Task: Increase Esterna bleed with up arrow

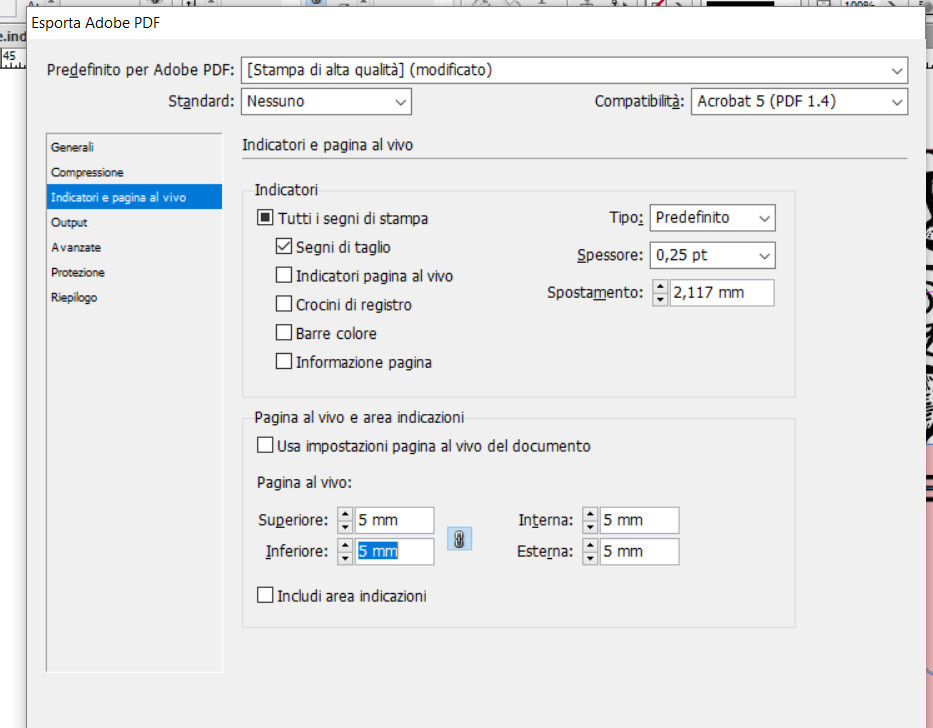Action: click(590, 545)
